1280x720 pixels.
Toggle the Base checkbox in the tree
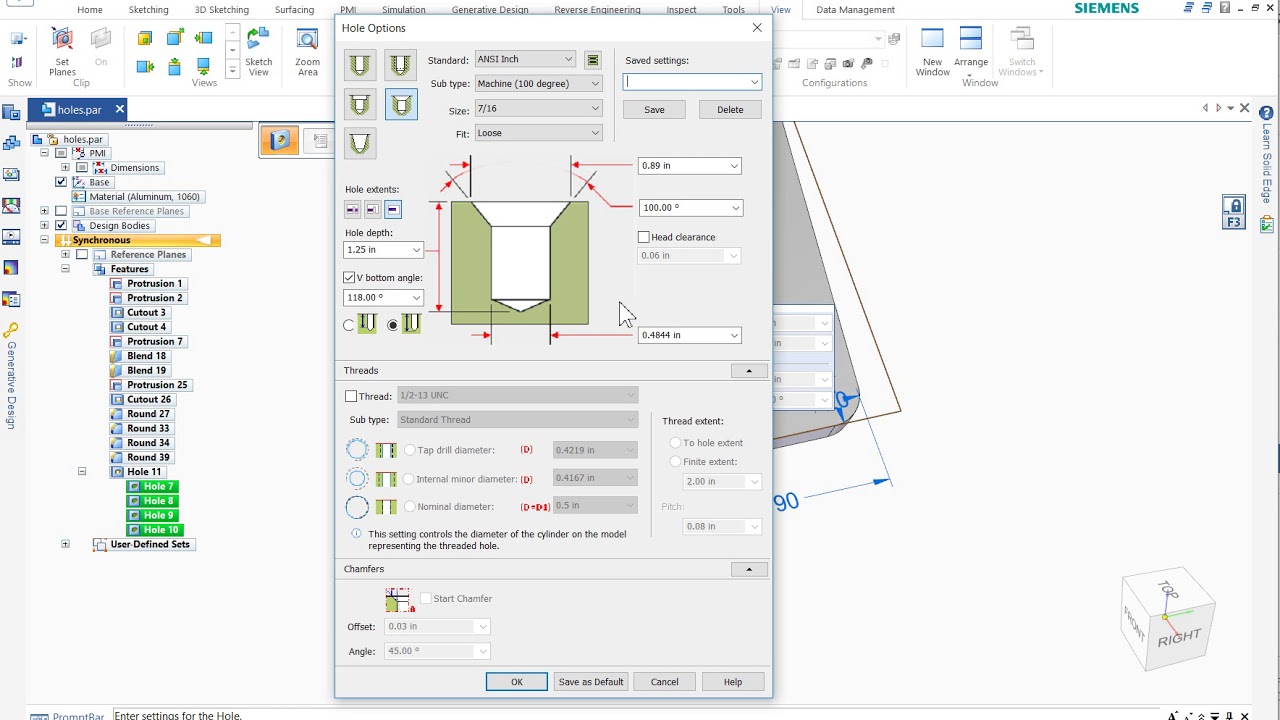[61, 182]
